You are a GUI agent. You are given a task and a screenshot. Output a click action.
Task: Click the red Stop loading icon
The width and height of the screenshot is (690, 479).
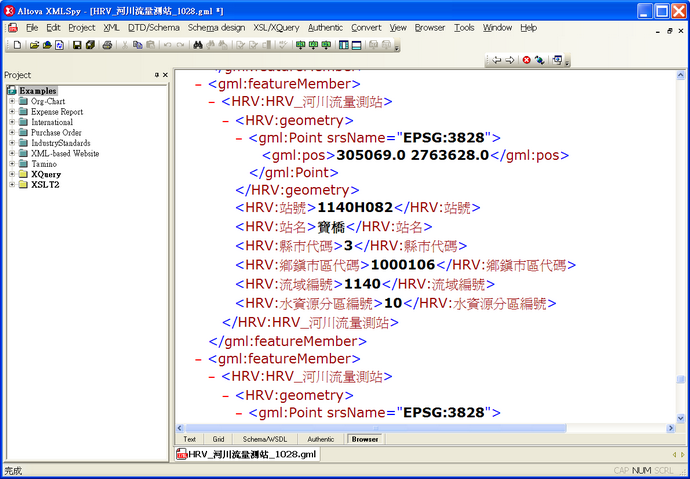[526, 60]
